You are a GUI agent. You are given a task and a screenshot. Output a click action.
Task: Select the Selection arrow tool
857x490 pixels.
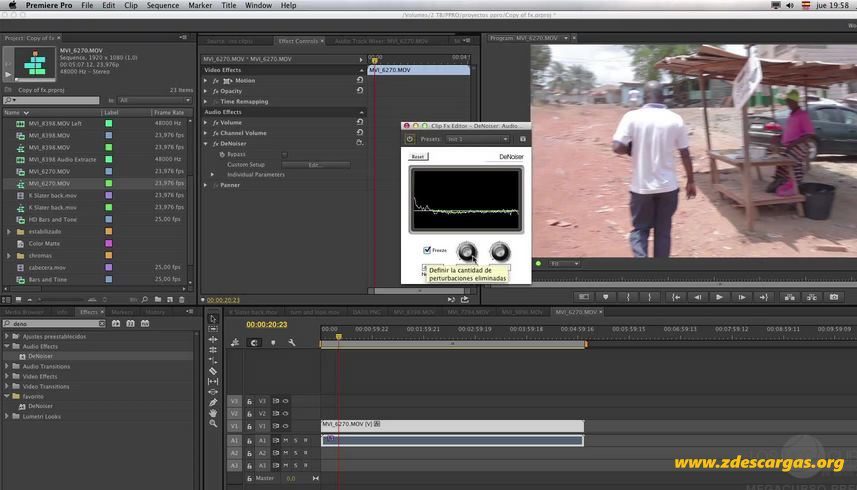pyautogui.click(x=213, y=318)
